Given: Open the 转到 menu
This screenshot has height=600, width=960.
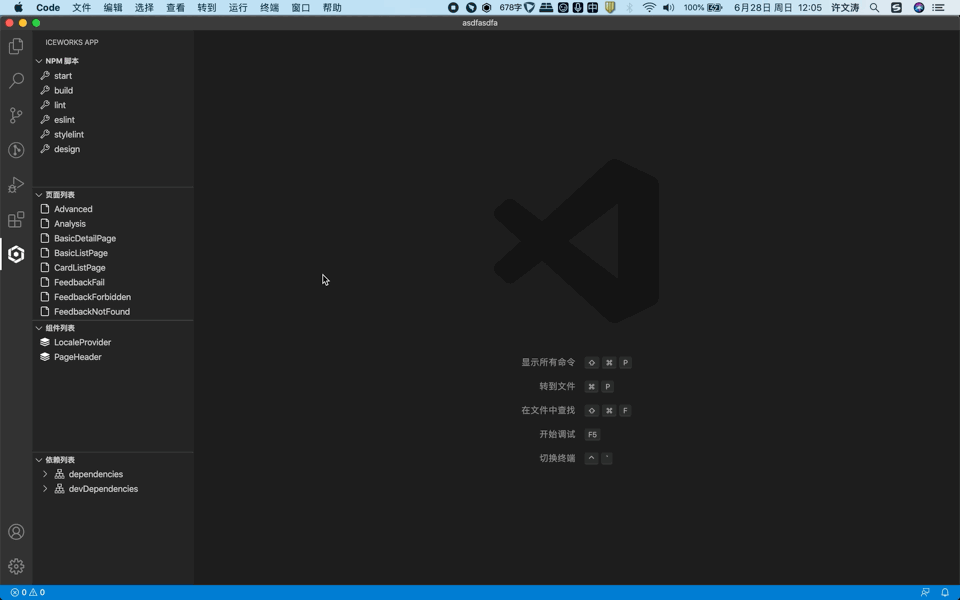Looking at the screenshot, I should [x=206, y=8].
